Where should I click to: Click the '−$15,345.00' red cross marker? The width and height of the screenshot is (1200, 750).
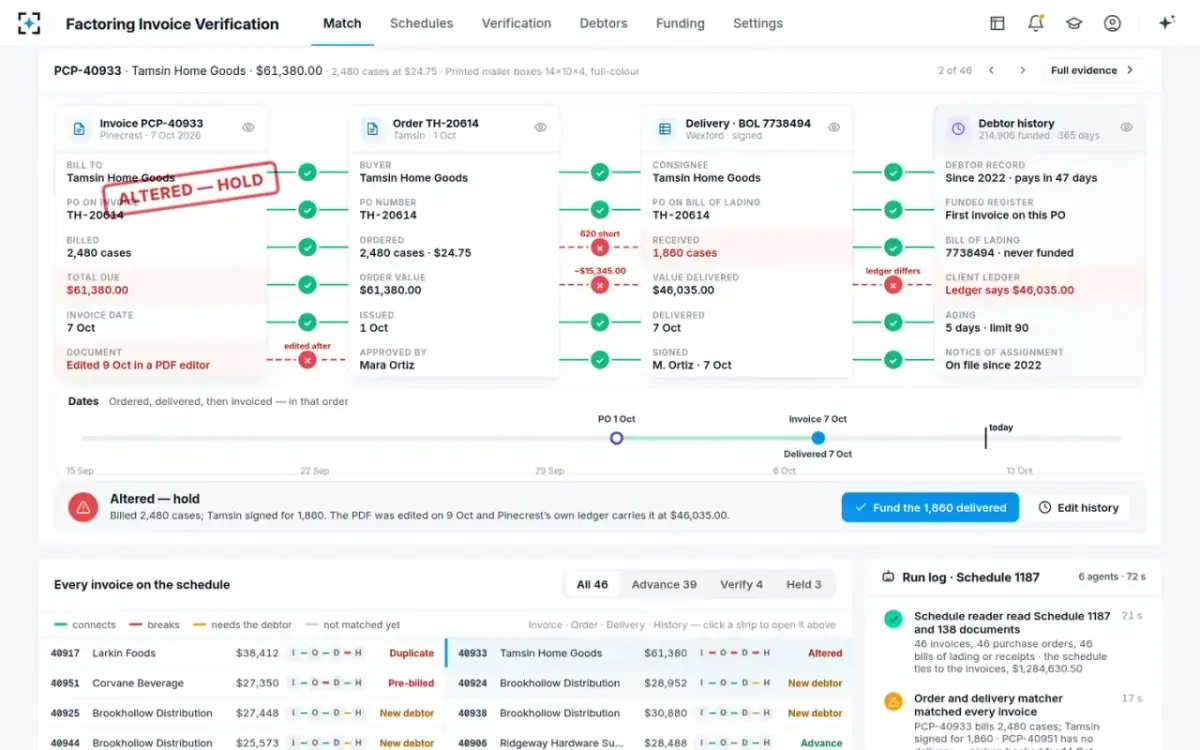(599, 285)
